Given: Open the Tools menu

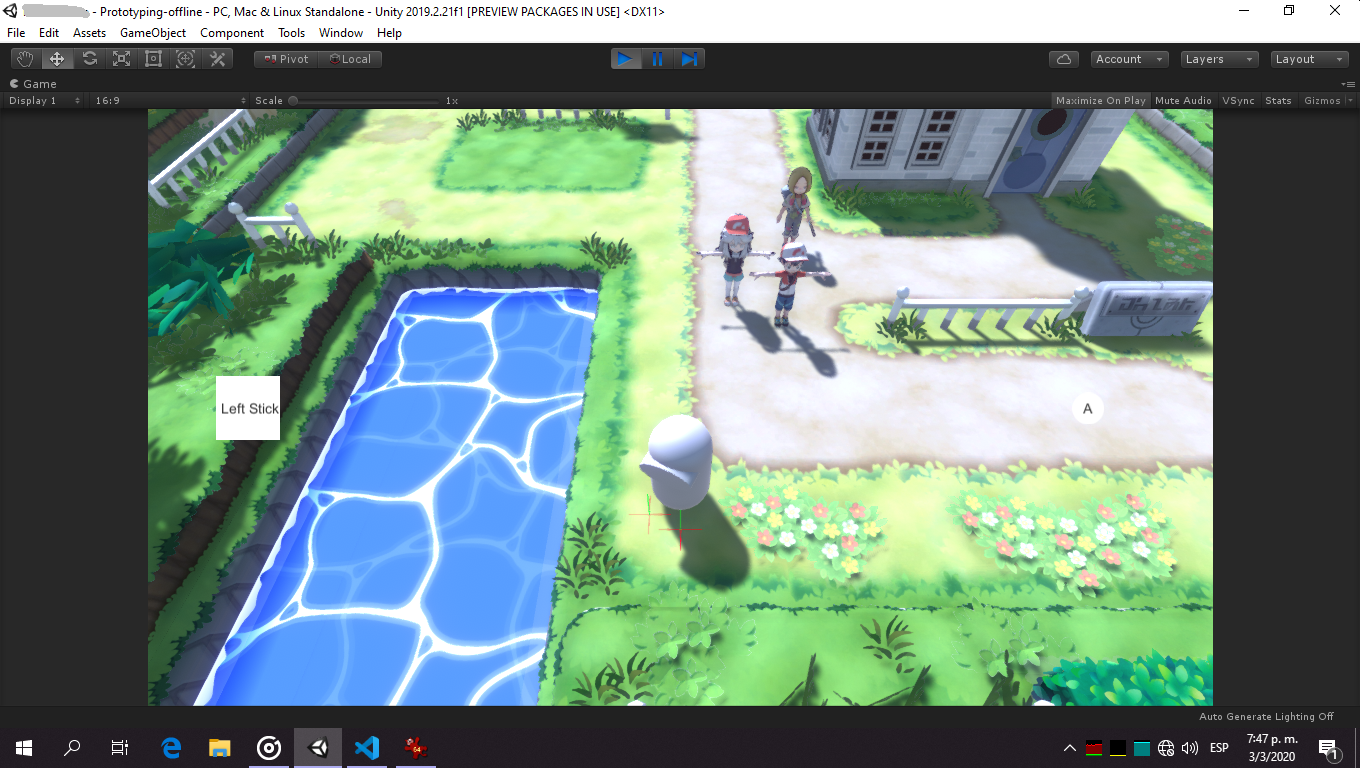Looking at the screenshot, I should coord(292,33).
